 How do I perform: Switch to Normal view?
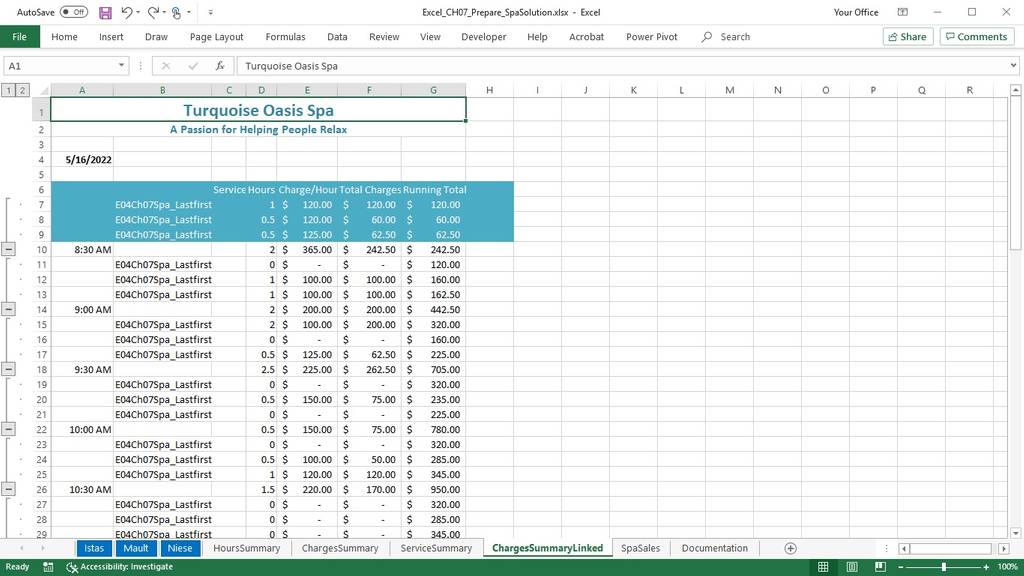pyautogui.click(x=823, y=567)
